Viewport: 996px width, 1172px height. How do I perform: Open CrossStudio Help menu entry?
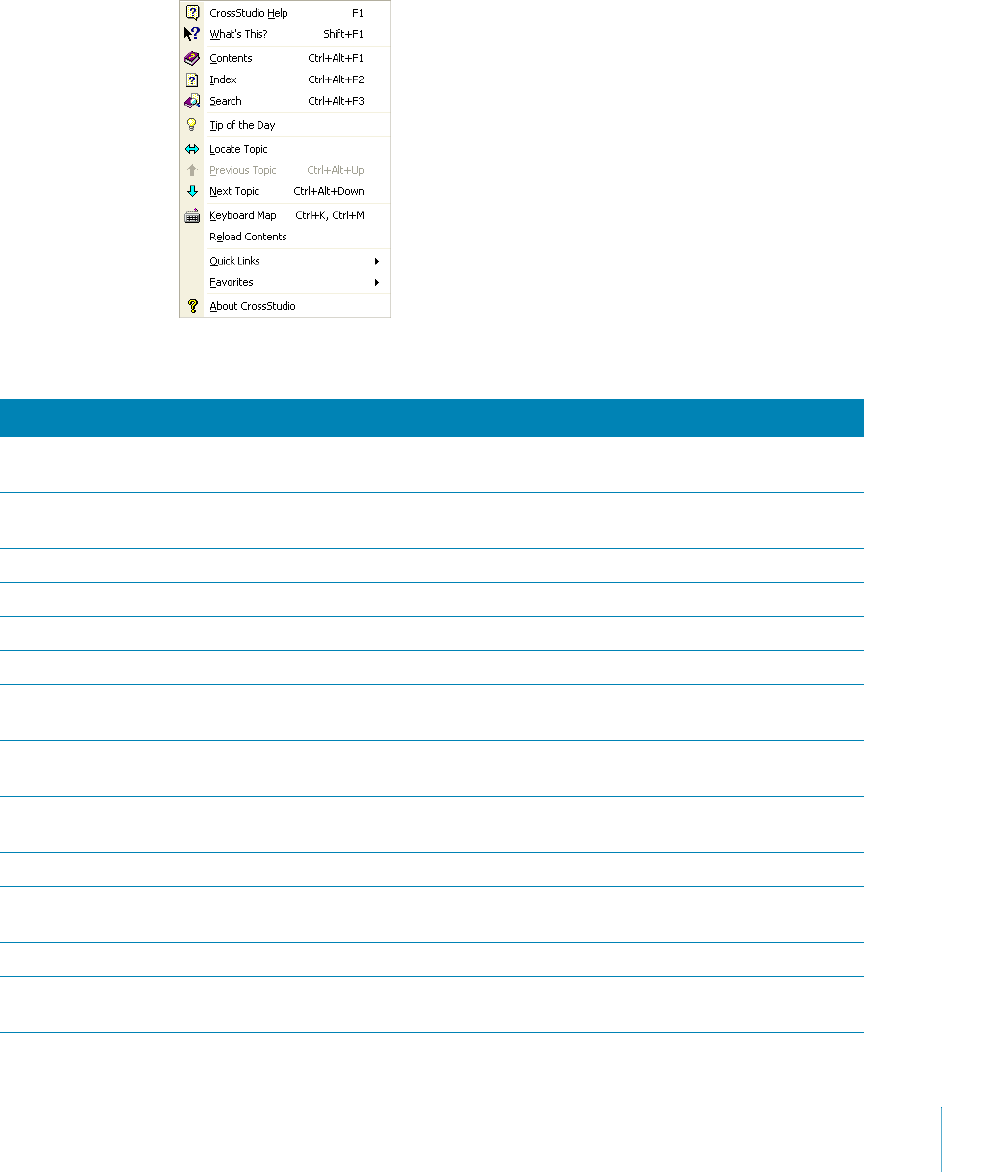pyautogui.click(x=285, y=13)
